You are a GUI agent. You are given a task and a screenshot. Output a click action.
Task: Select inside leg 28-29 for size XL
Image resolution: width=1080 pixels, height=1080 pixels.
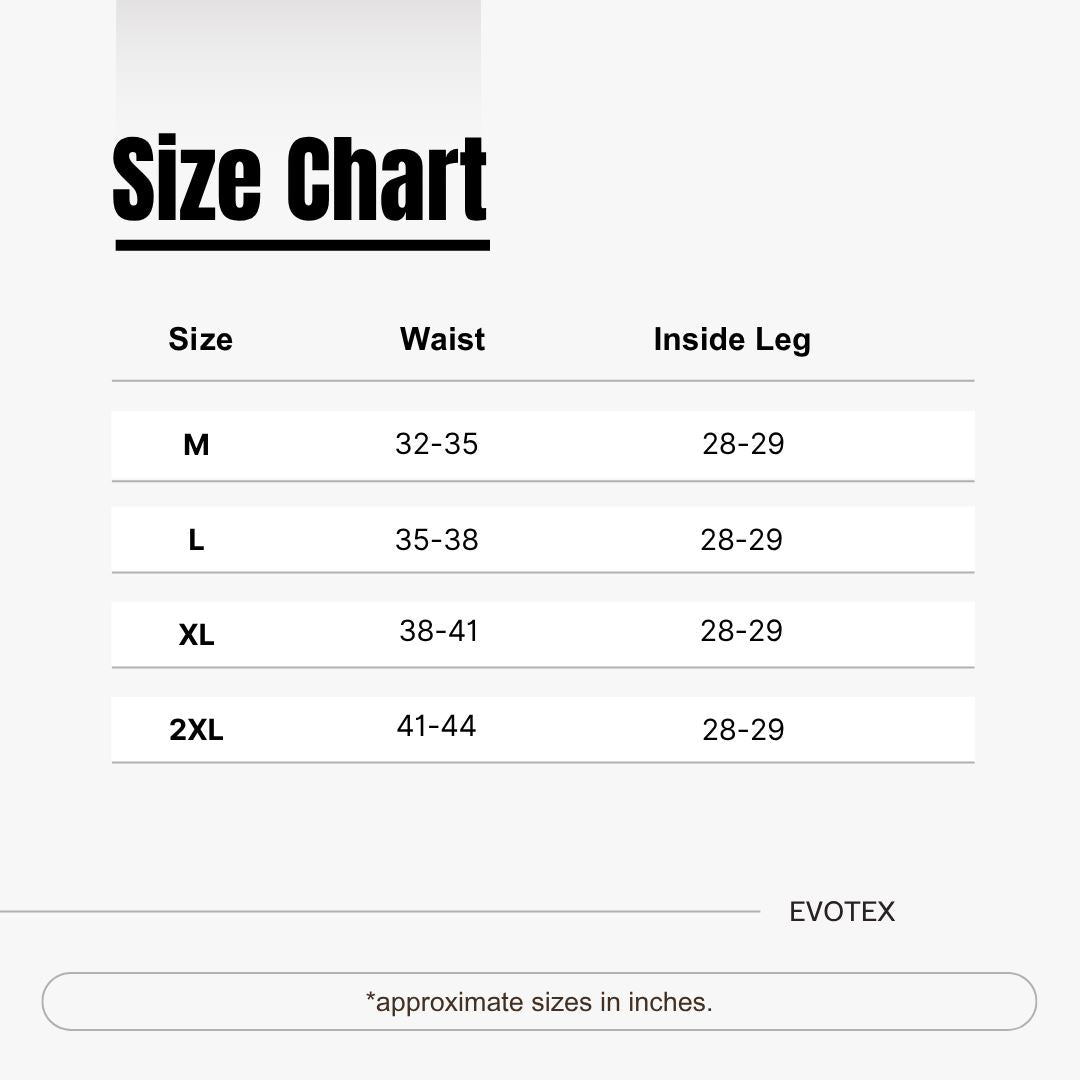[742, 631]
